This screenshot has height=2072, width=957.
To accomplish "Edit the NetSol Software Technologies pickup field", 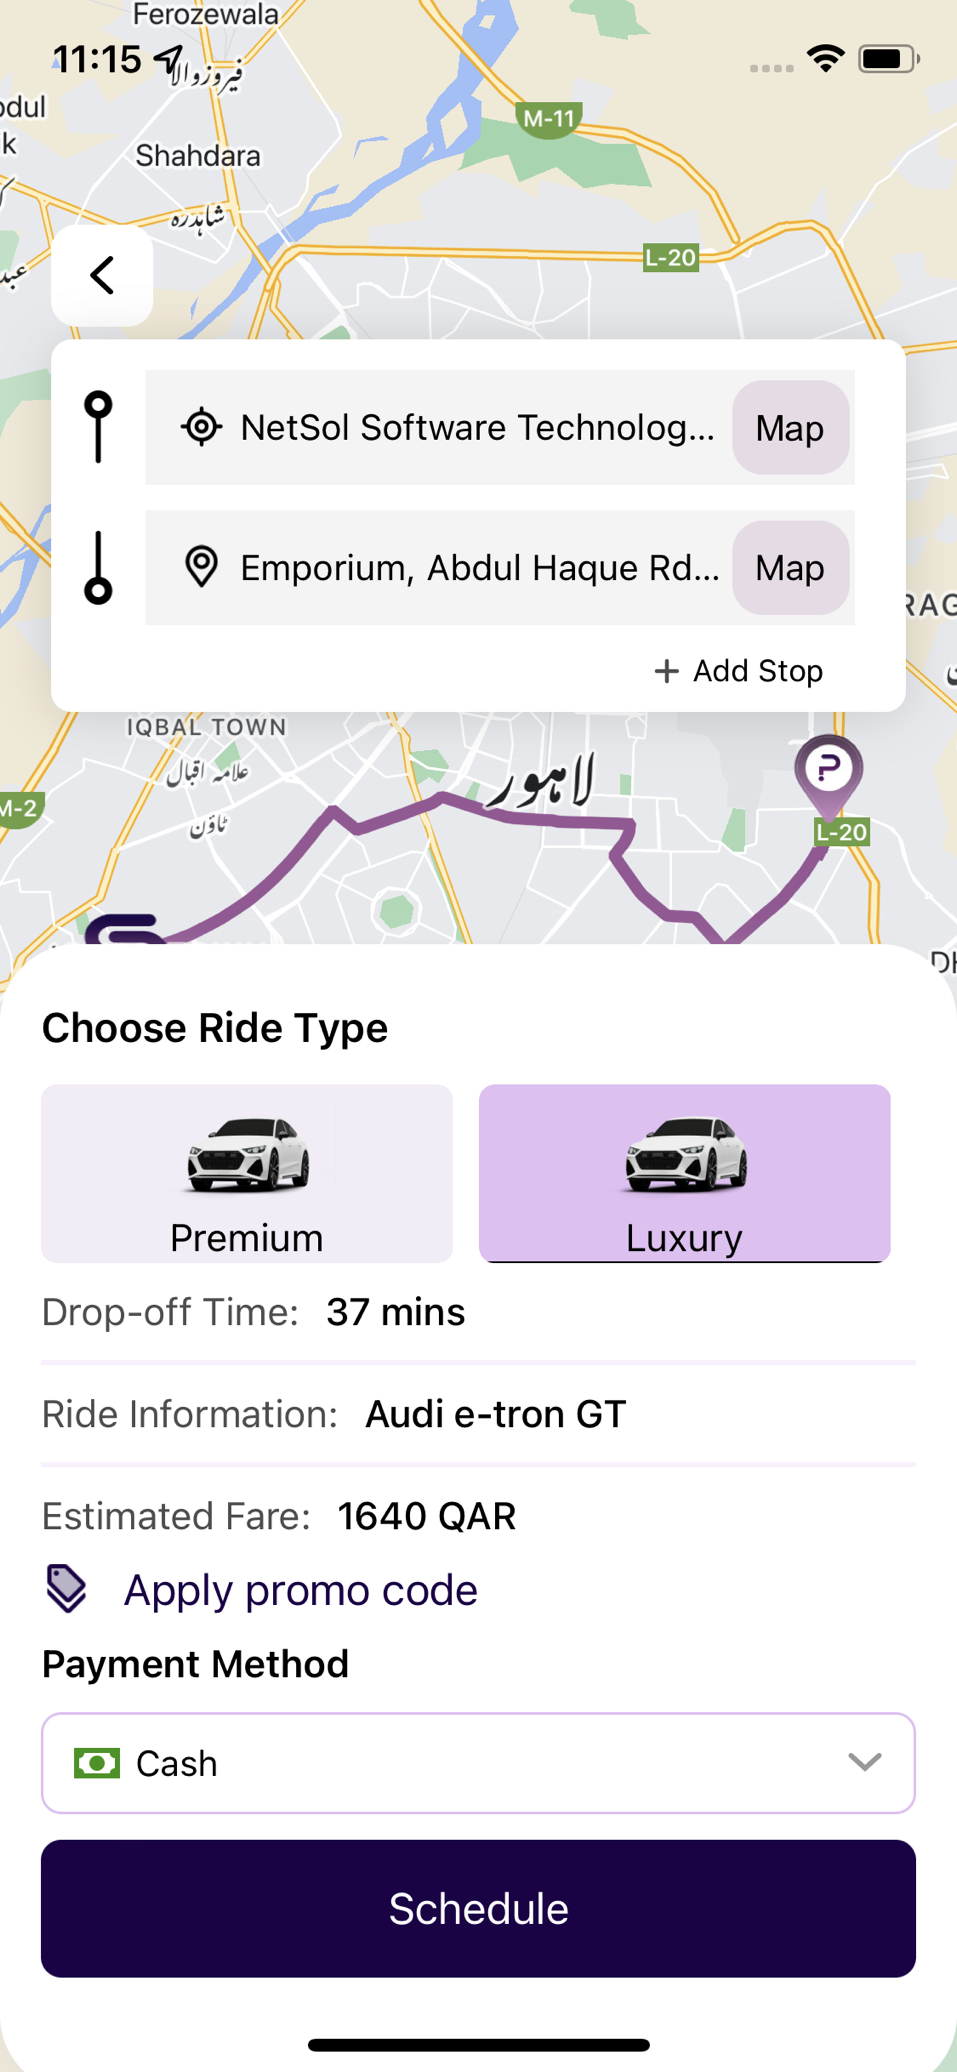I will pyautogui.click(x=477, y=428).
